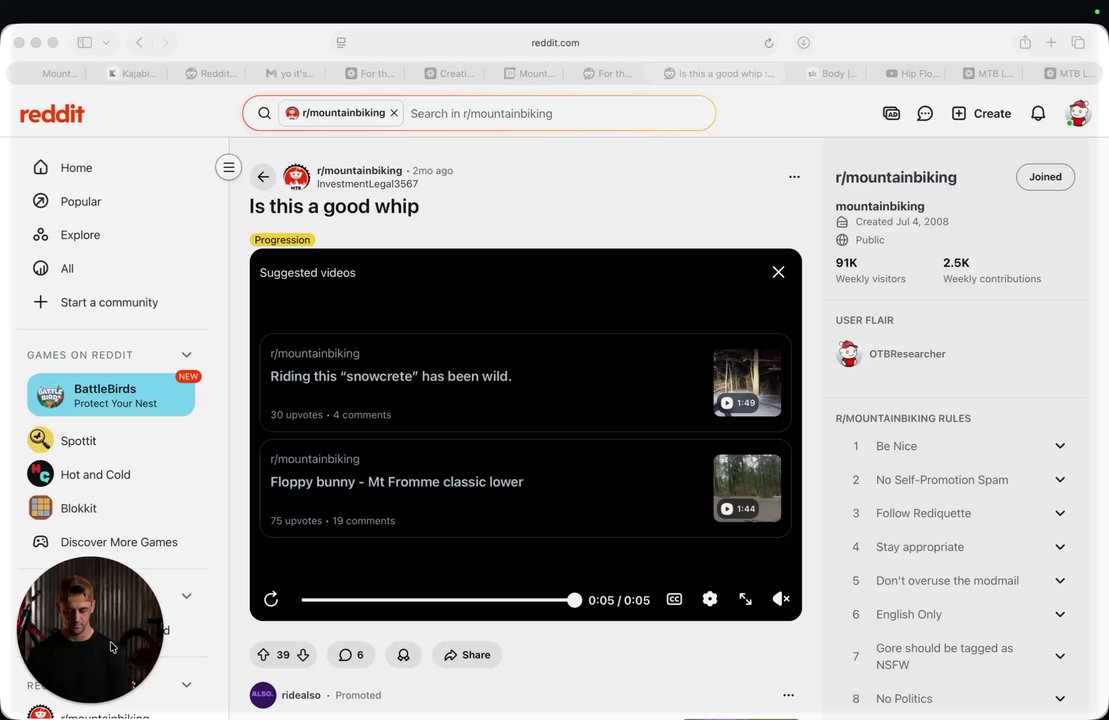This screenshot has height=720, width=1109.
Task: Open the notifications bell
Action: click(1038, 113)
